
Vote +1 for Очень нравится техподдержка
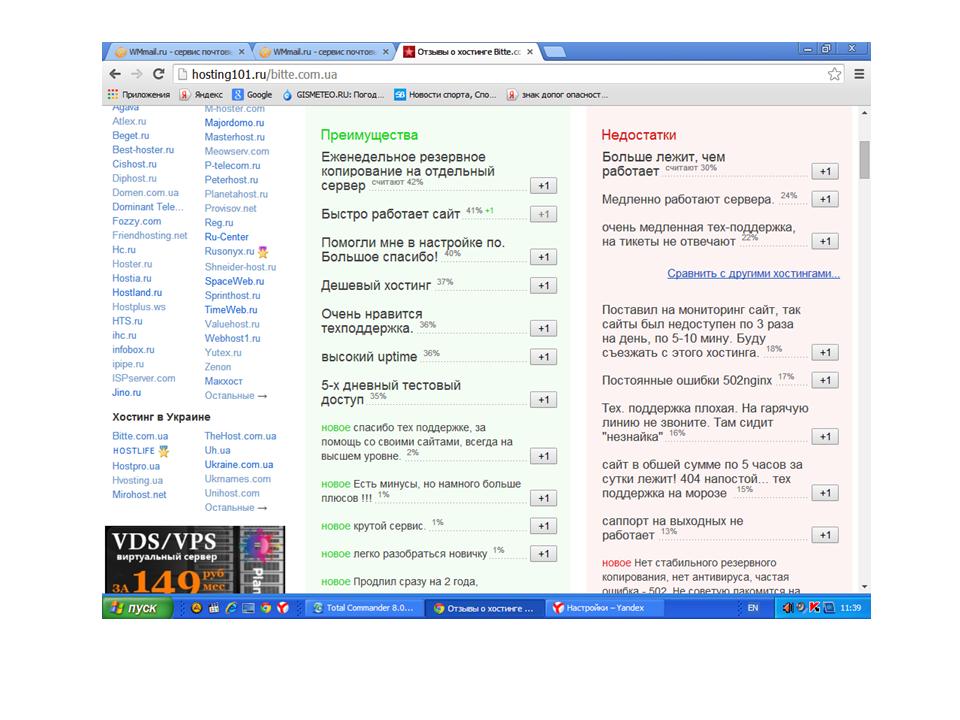click(544, 329)
